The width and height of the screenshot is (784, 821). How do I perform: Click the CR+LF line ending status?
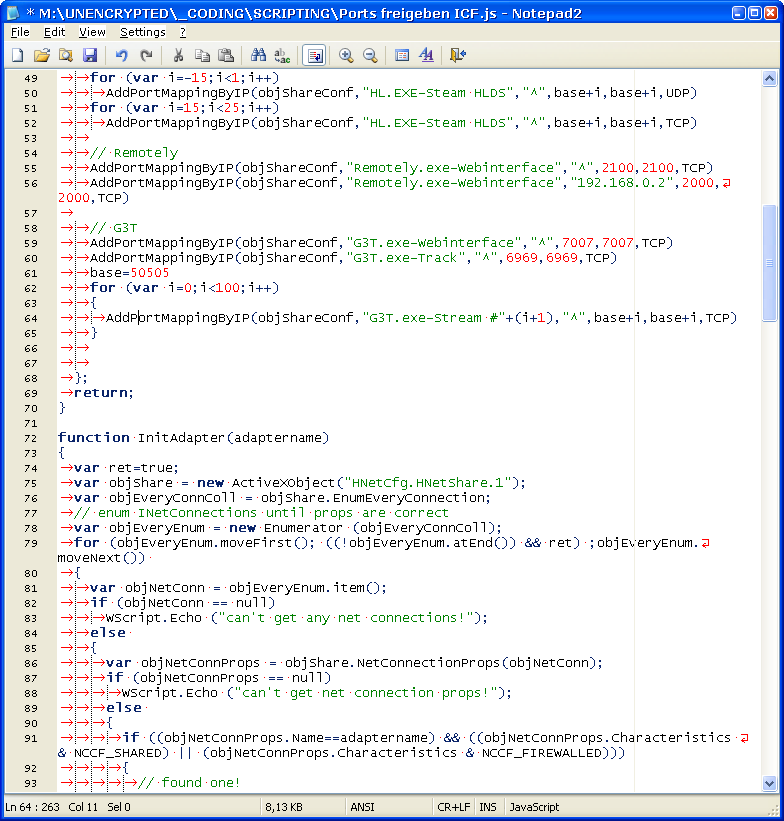454,807
